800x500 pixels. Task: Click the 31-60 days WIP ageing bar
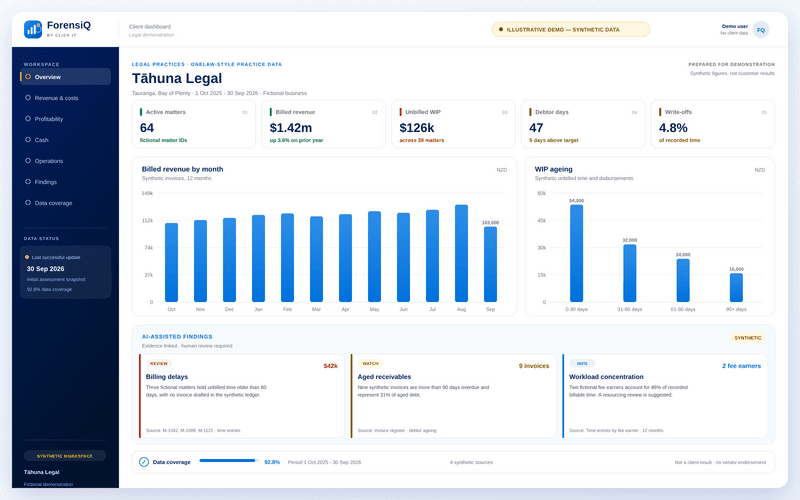pos(630,273)
